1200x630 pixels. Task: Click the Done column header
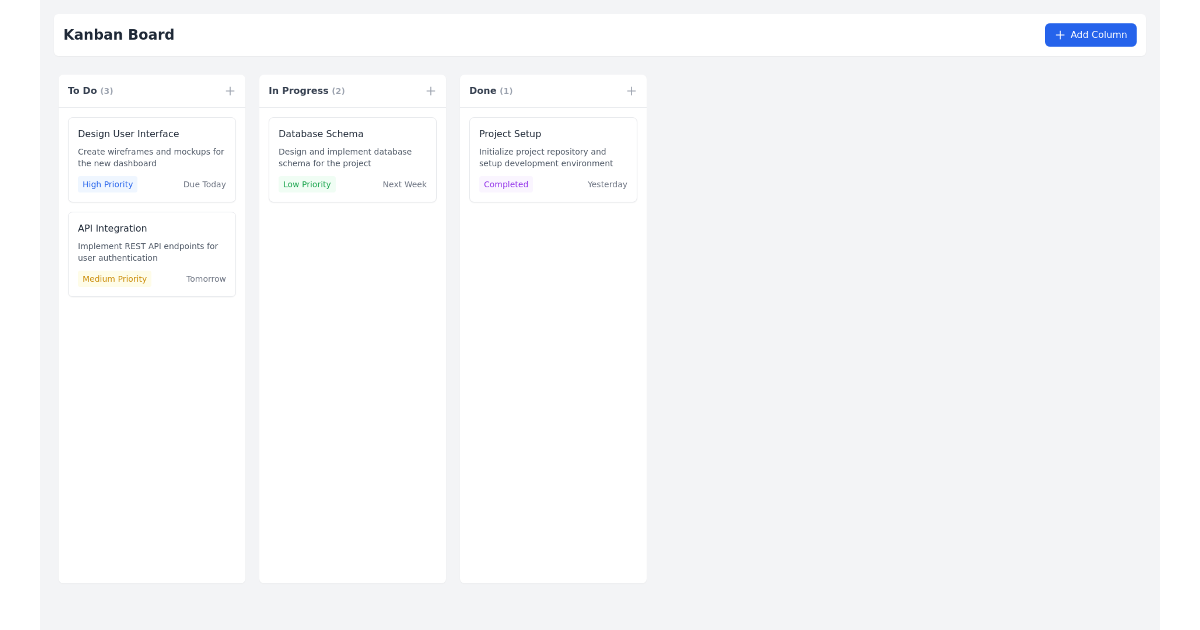tap(491, 91)
